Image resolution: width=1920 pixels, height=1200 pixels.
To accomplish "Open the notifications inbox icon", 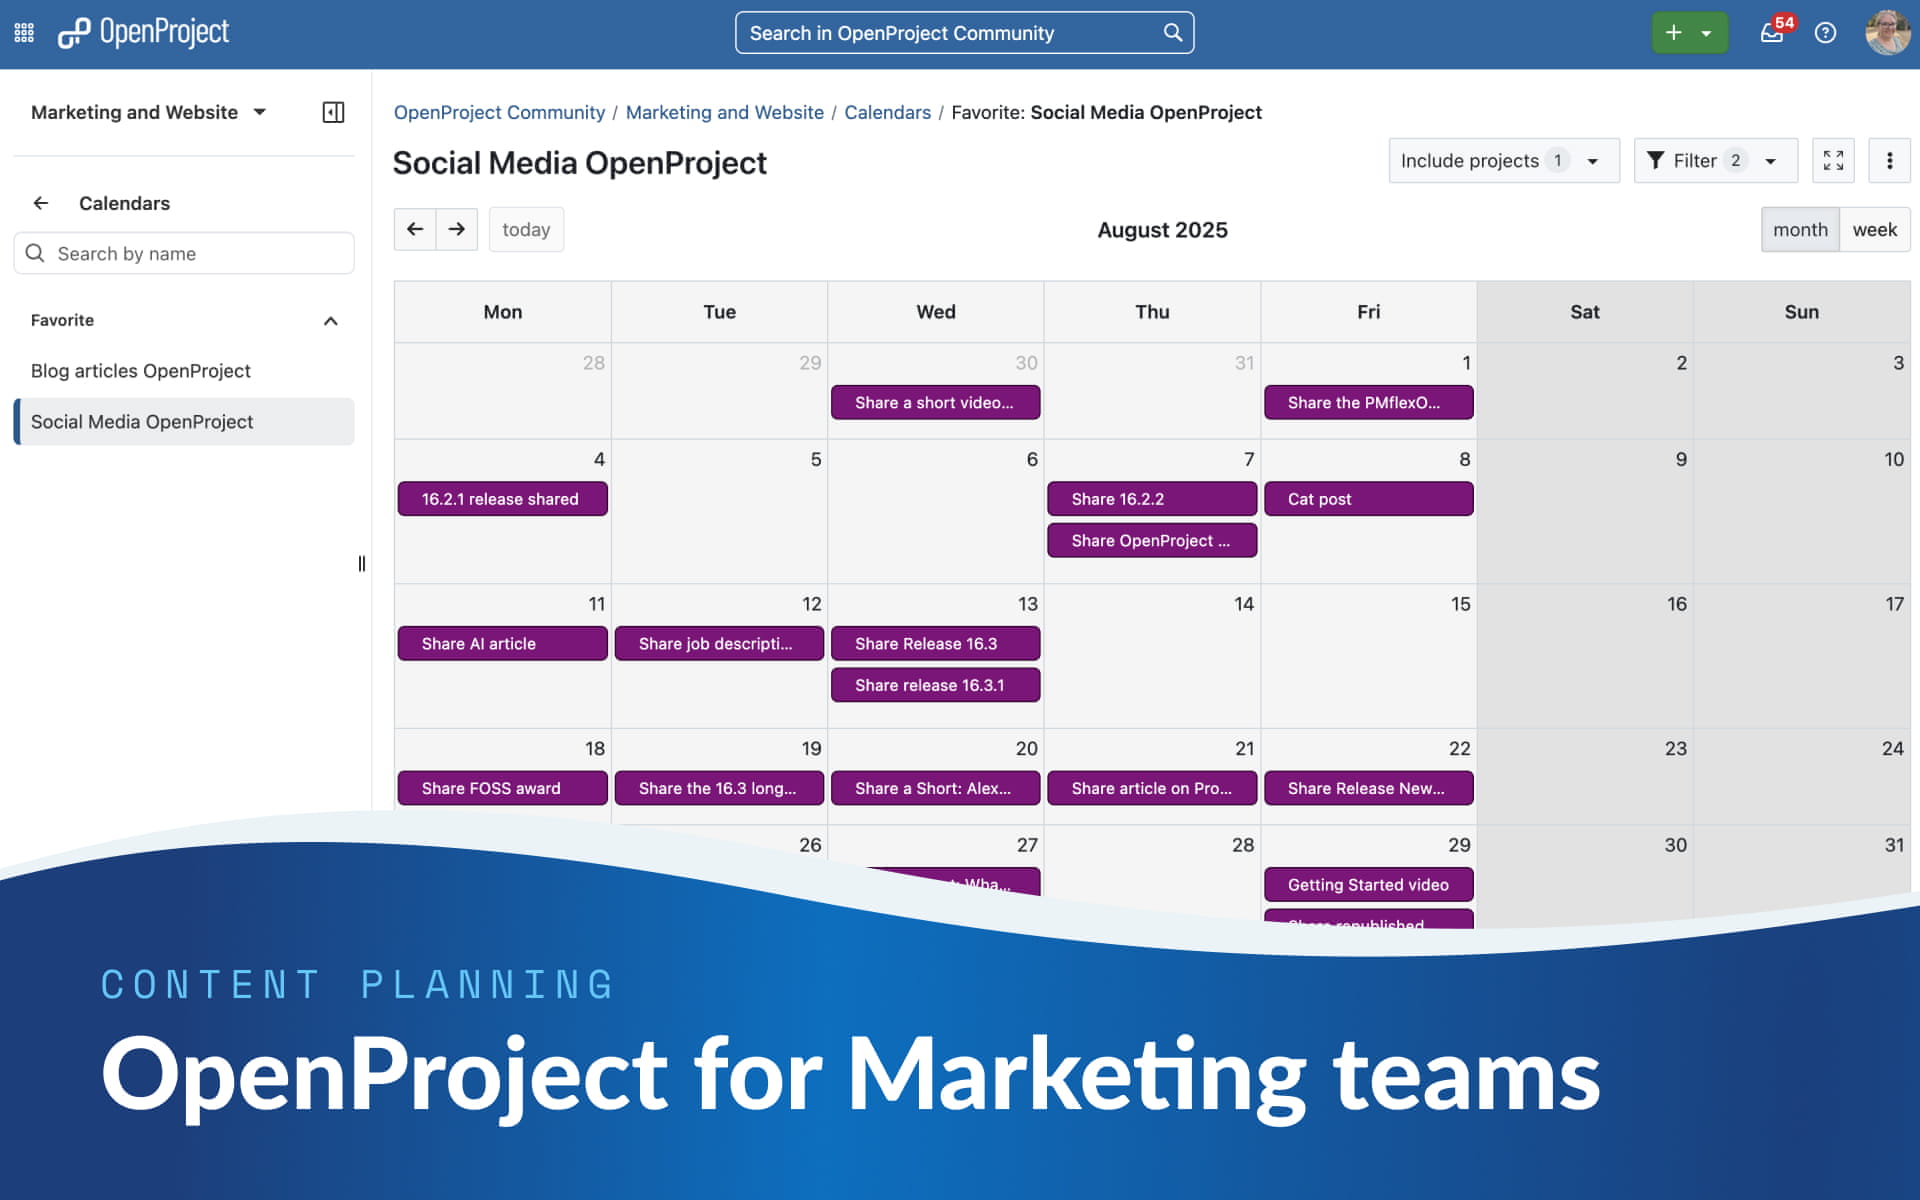I will point(1771,32).
